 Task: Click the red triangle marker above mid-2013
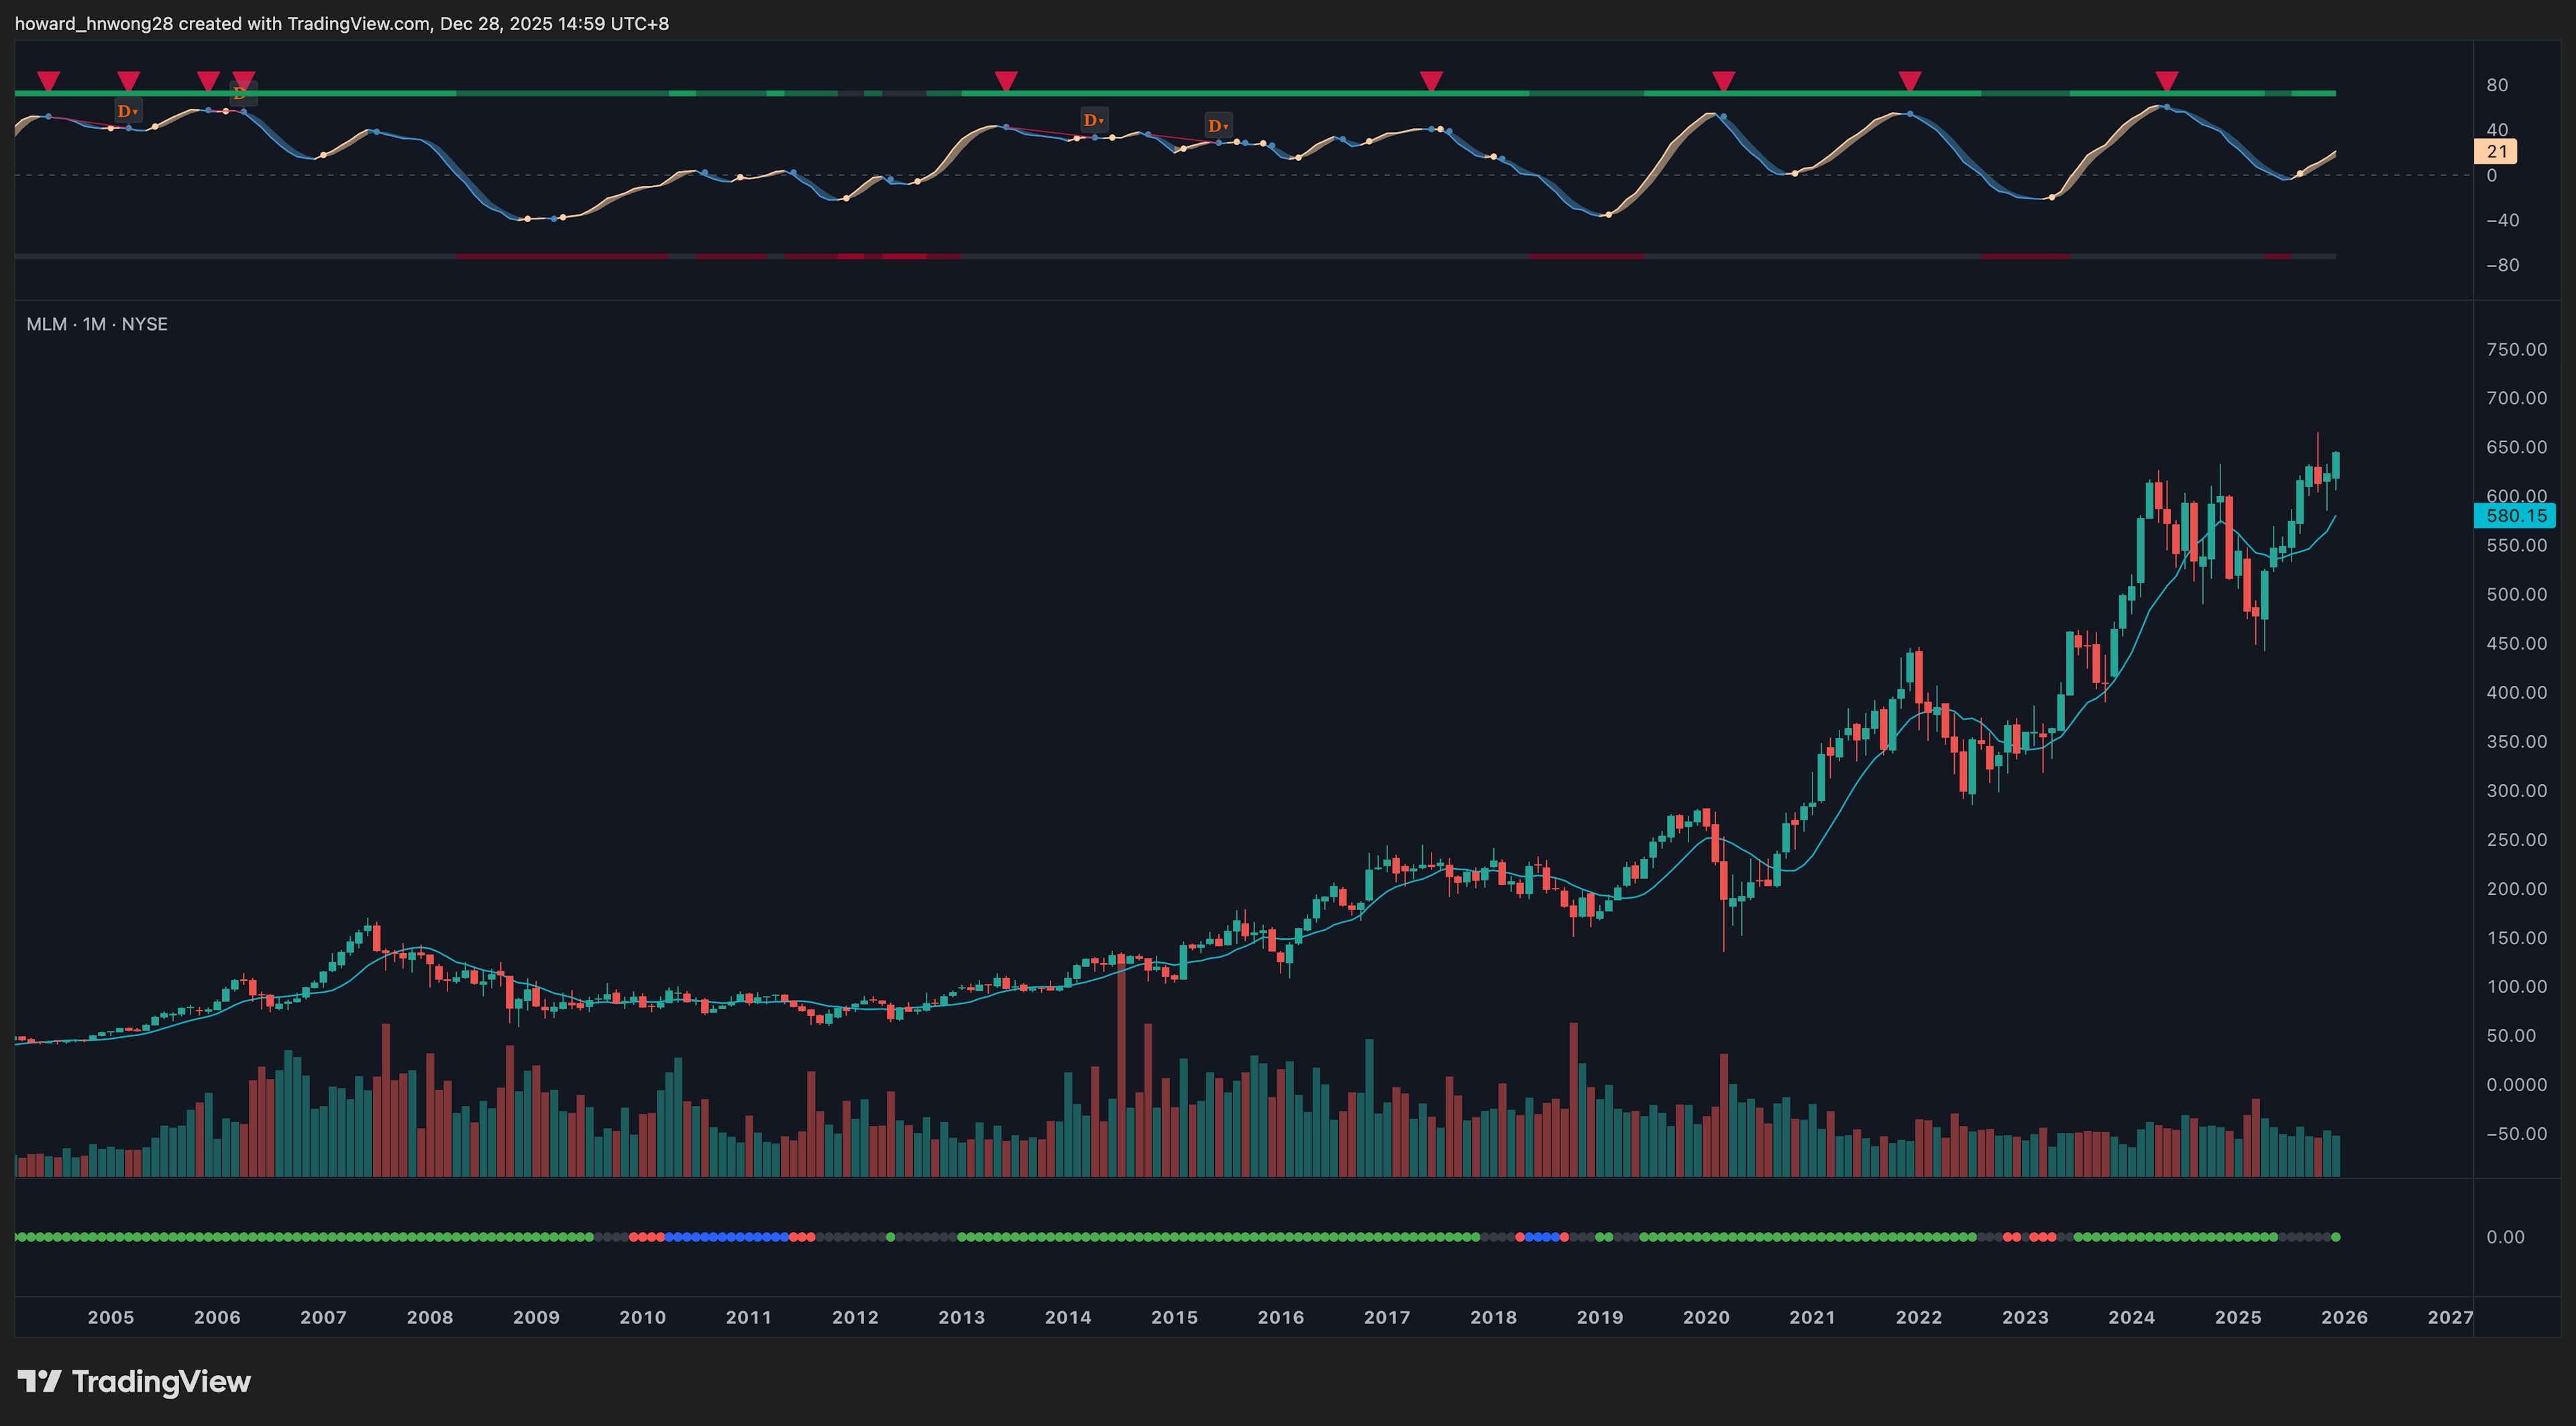pos(1006,80)
